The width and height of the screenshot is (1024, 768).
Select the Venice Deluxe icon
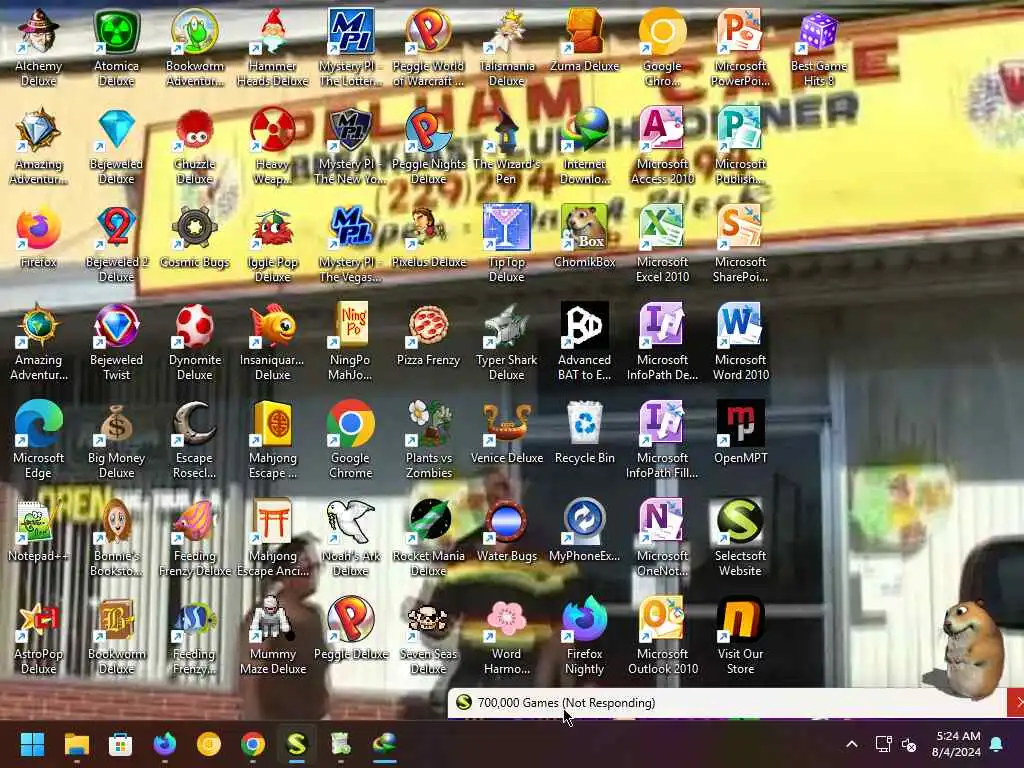point(507,433)
